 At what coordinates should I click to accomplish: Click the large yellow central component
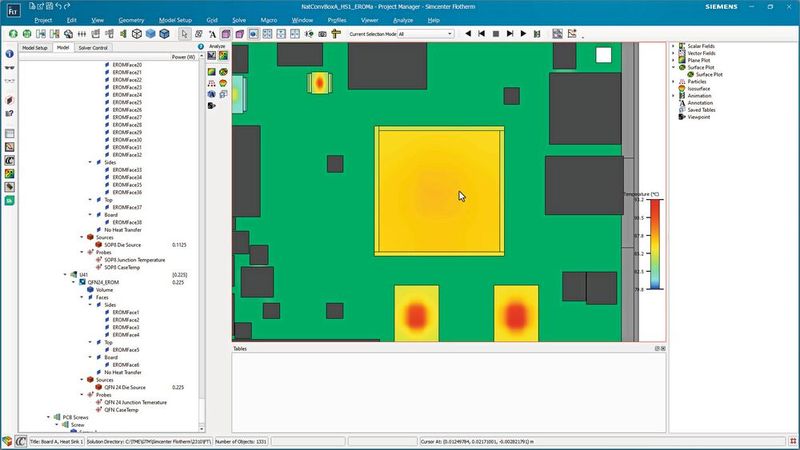(439, 191)
